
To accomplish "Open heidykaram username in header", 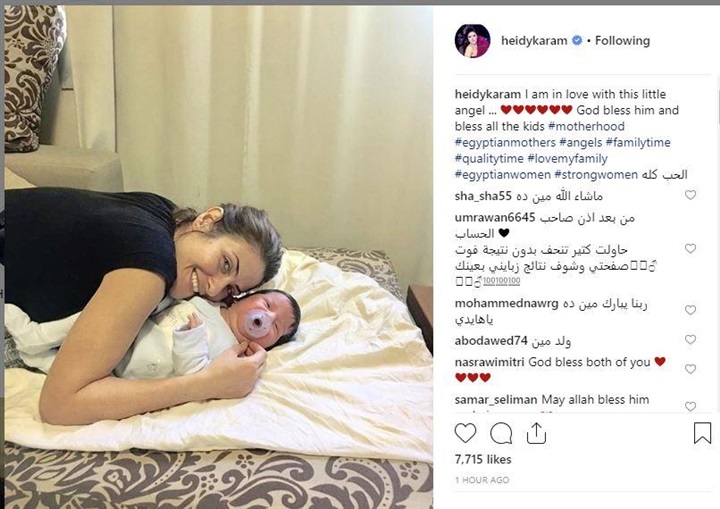I will [x=534, y=41].
